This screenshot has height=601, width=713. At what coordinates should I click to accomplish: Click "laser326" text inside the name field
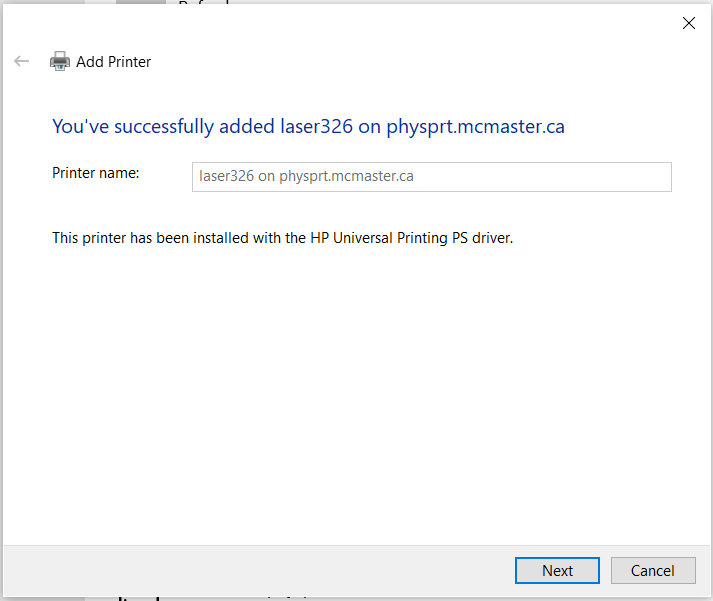[226, 177]
